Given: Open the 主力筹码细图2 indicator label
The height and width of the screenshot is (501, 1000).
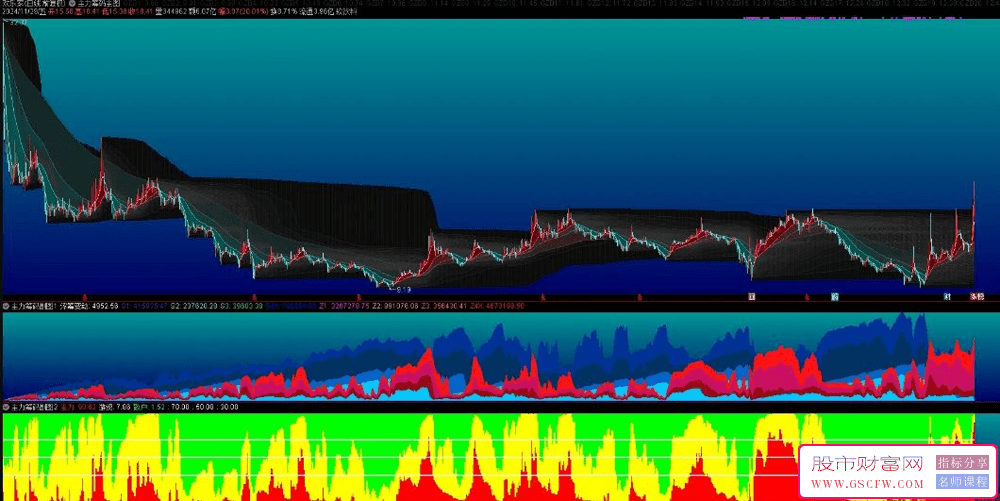Looking at the screenshot, I should pyautogui.click(x=36, y=408).
